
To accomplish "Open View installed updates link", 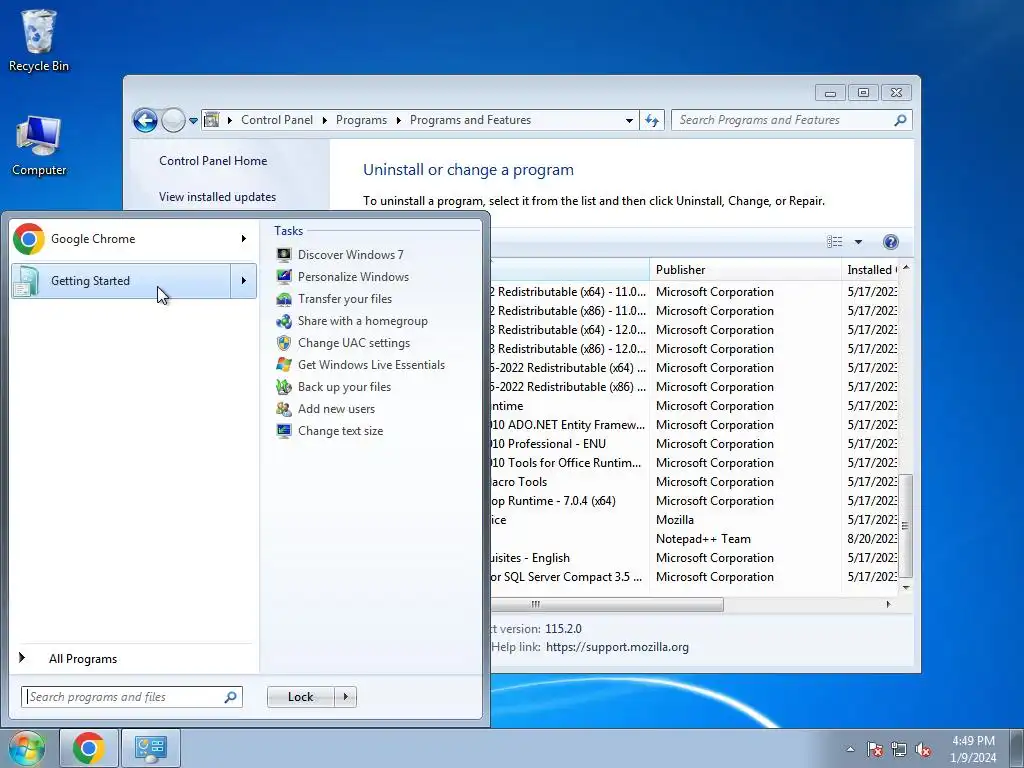I will click(217, 197).
